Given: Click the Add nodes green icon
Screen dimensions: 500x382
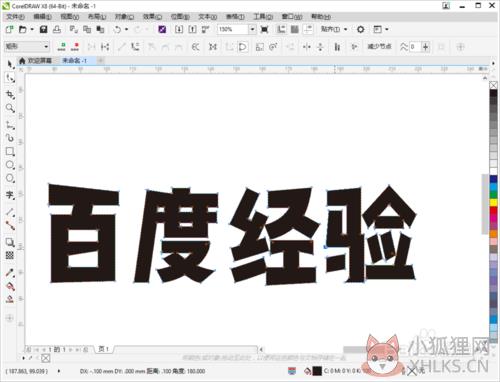Looking at the screenshot, I should point(62,47).
